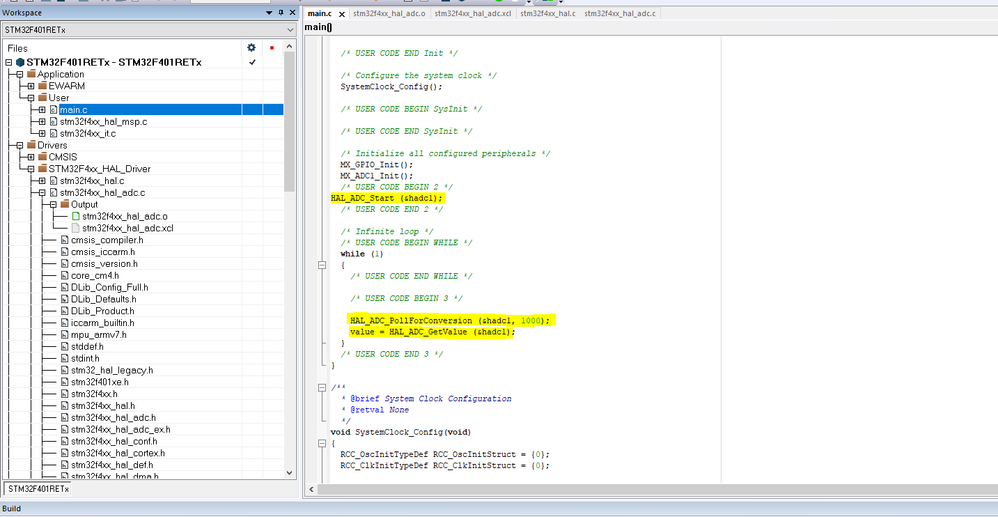998x517 pixels.
Task: Click the gear settings column icon in Files header
Action: [251, 47]
